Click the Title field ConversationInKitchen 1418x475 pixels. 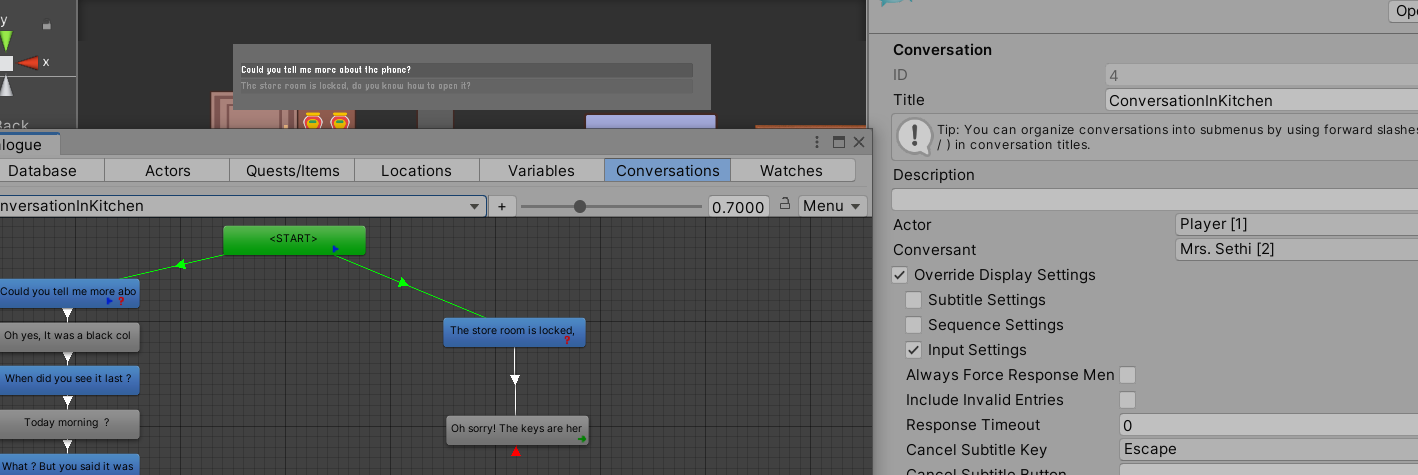point(1262,100)
